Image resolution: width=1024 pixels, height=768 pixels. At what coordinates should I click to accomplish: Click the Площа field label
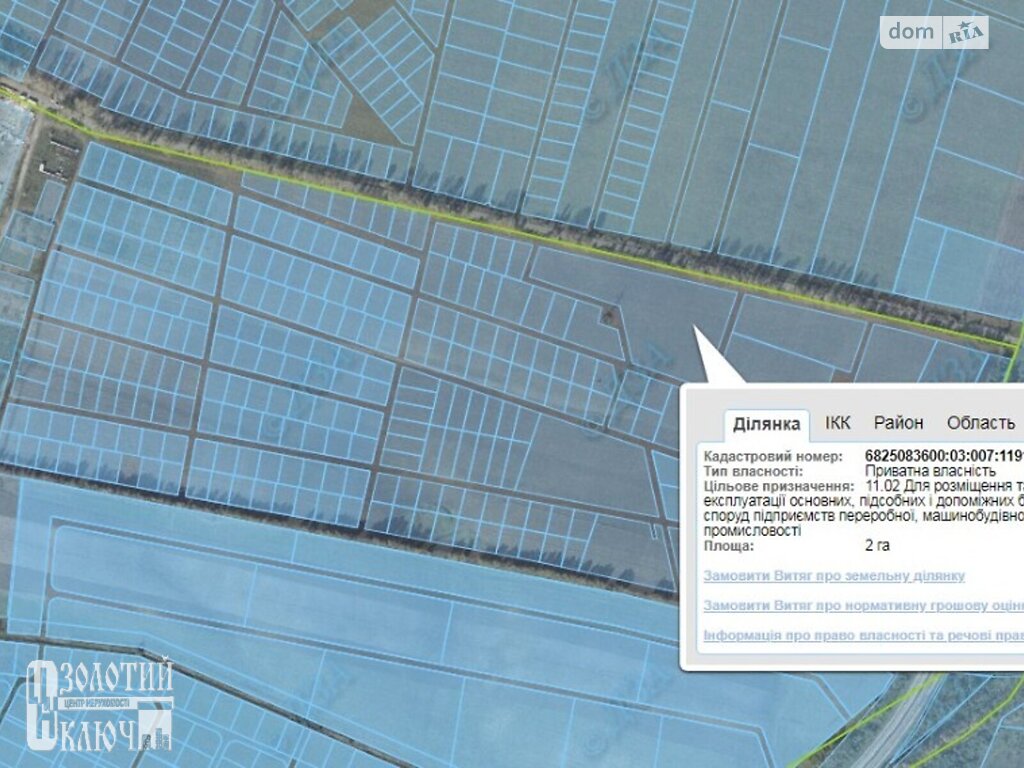pos(729,546)
